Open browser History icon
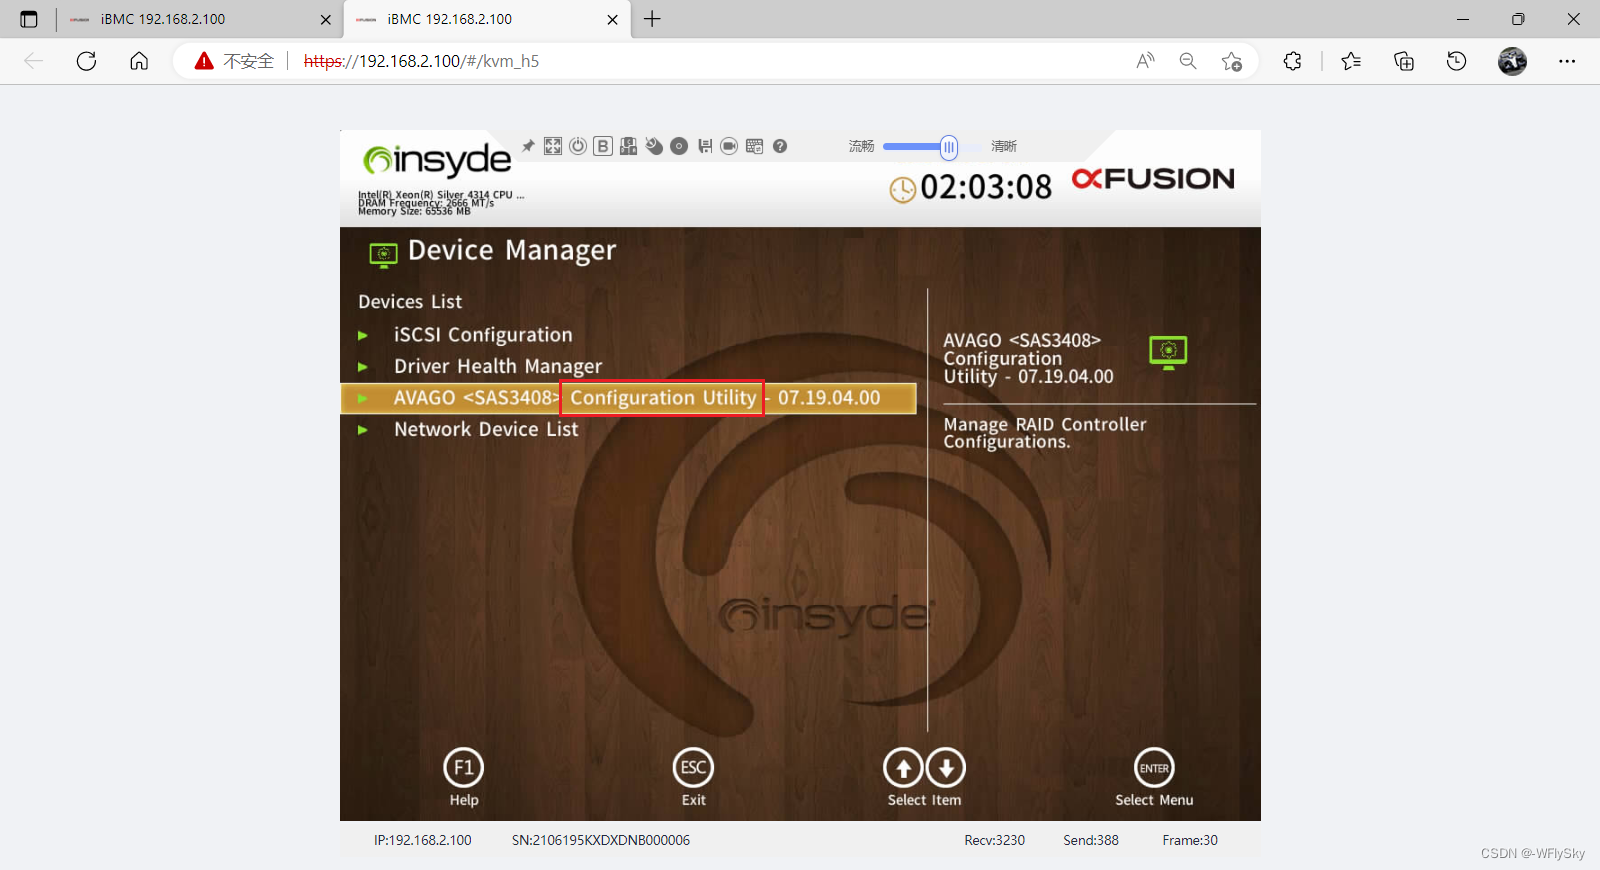The width and height of the screenshot is (1600, 870). click(x=1457, y=61)
